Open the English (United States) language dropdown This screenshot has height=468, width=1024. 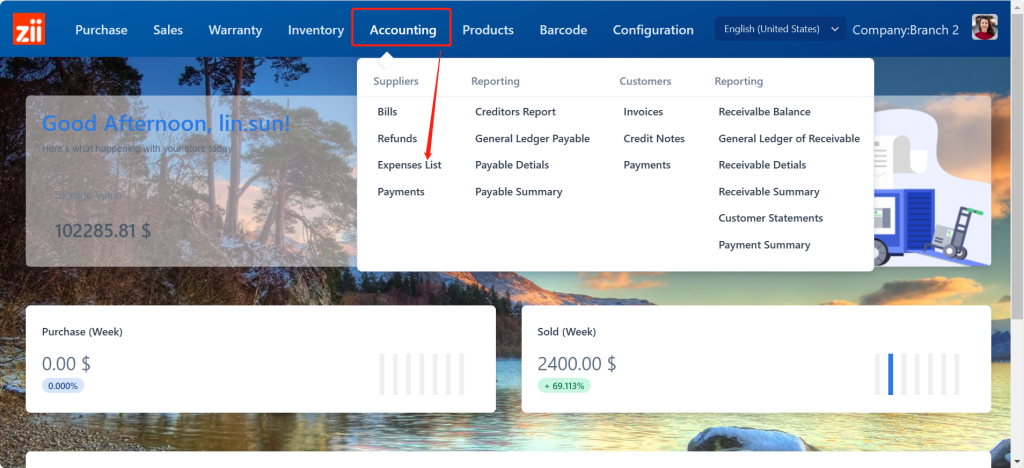click(x=781, y=29)
